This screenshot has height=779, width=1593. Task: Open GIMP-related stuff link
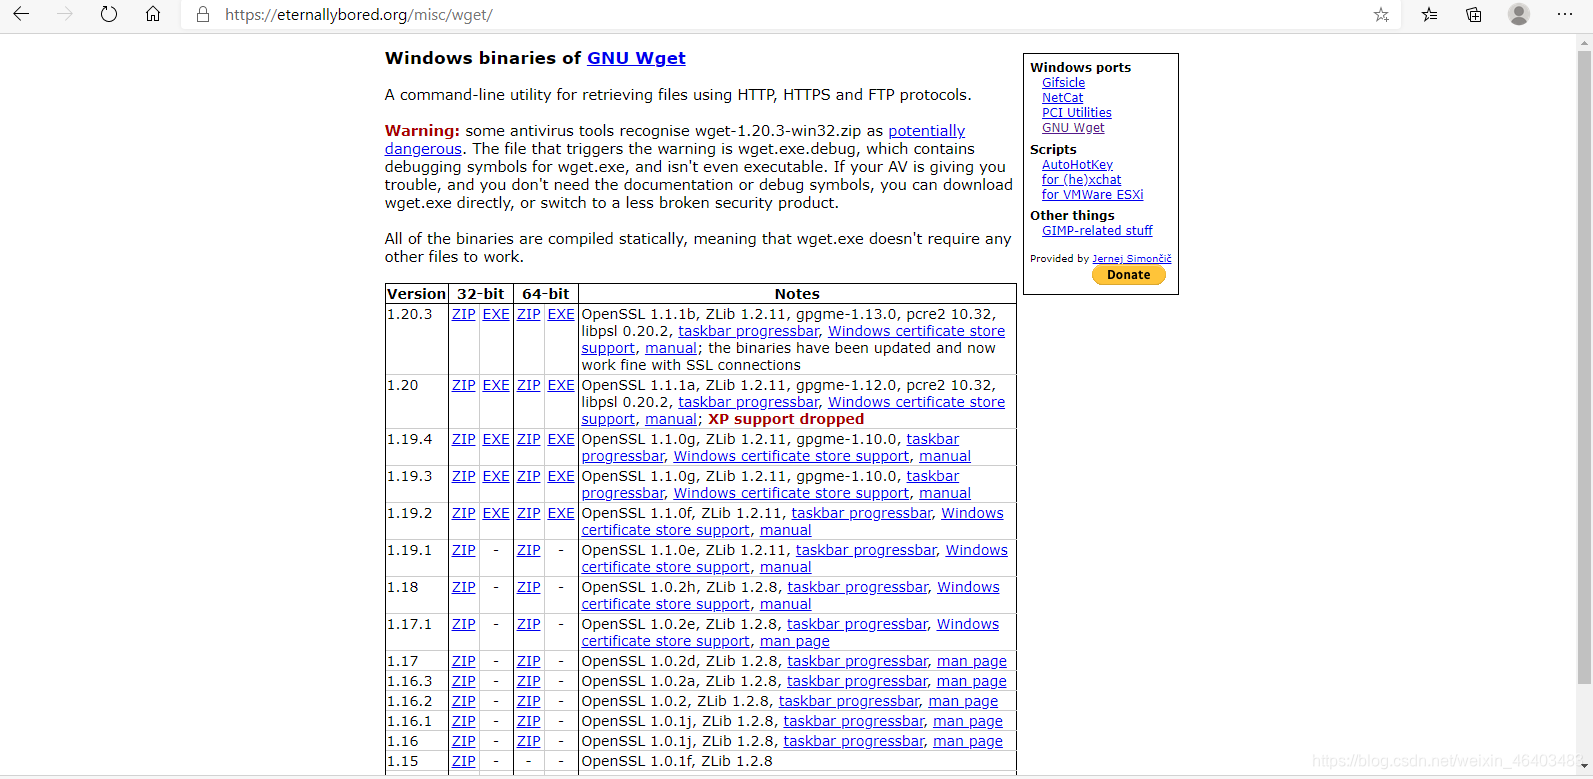(1097, 231)
